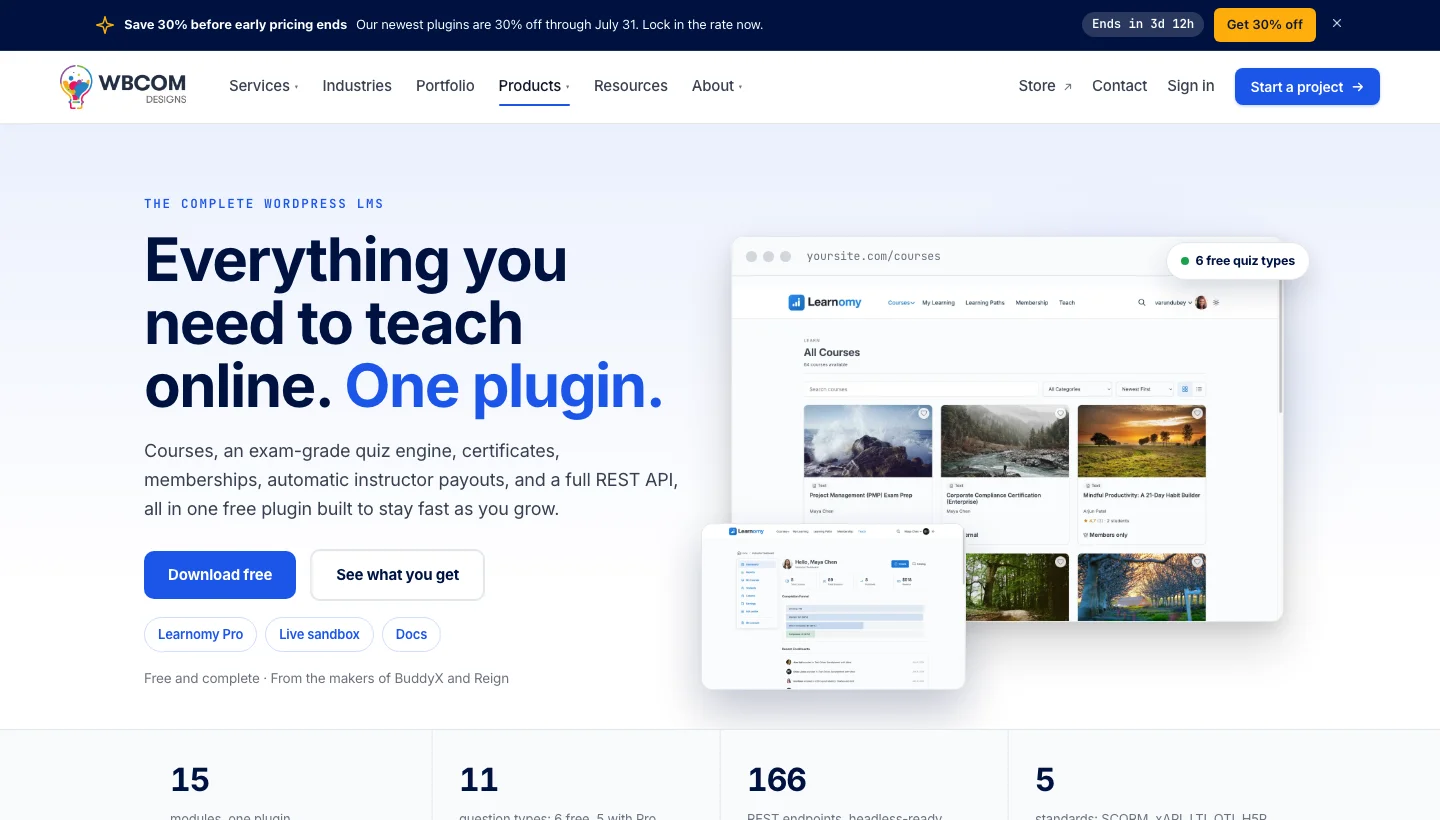The width and height of the screenshot is (1440, 820).
Task: Click THE COMPLETE WORDPRESS LMS eyebrow text
Action: click(x=264, y=203)
